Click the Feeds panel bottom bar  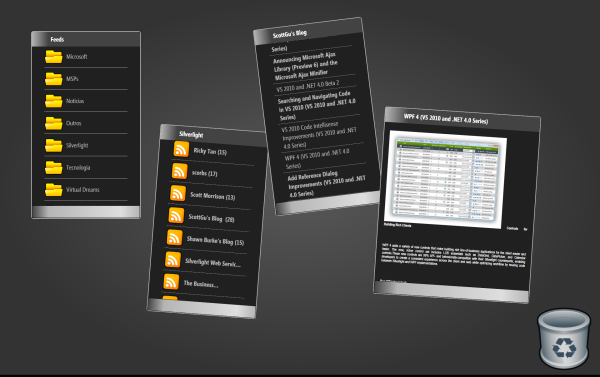point(86,212)
